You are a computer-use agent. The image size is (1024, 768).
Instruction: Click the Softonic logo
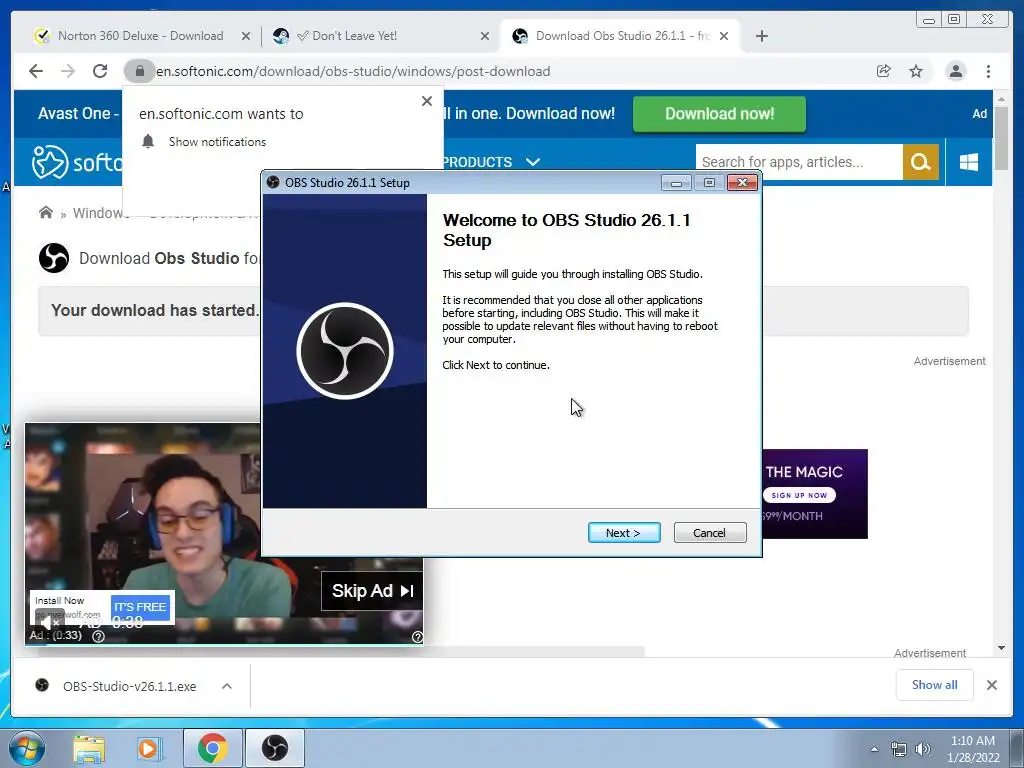tap(77, 161)
